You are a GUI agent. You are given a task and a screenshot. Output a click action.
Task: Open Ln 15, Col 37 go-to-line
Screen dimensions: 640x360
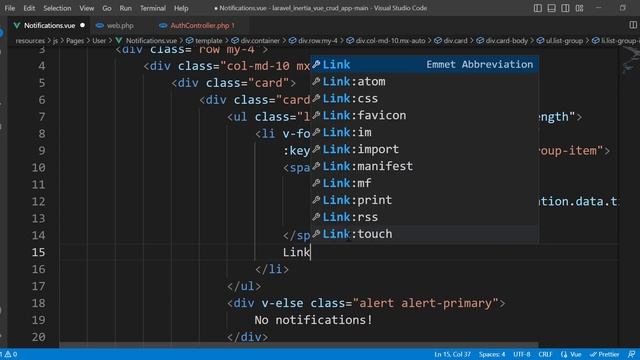pyautogui.click(x=452, y=354)
